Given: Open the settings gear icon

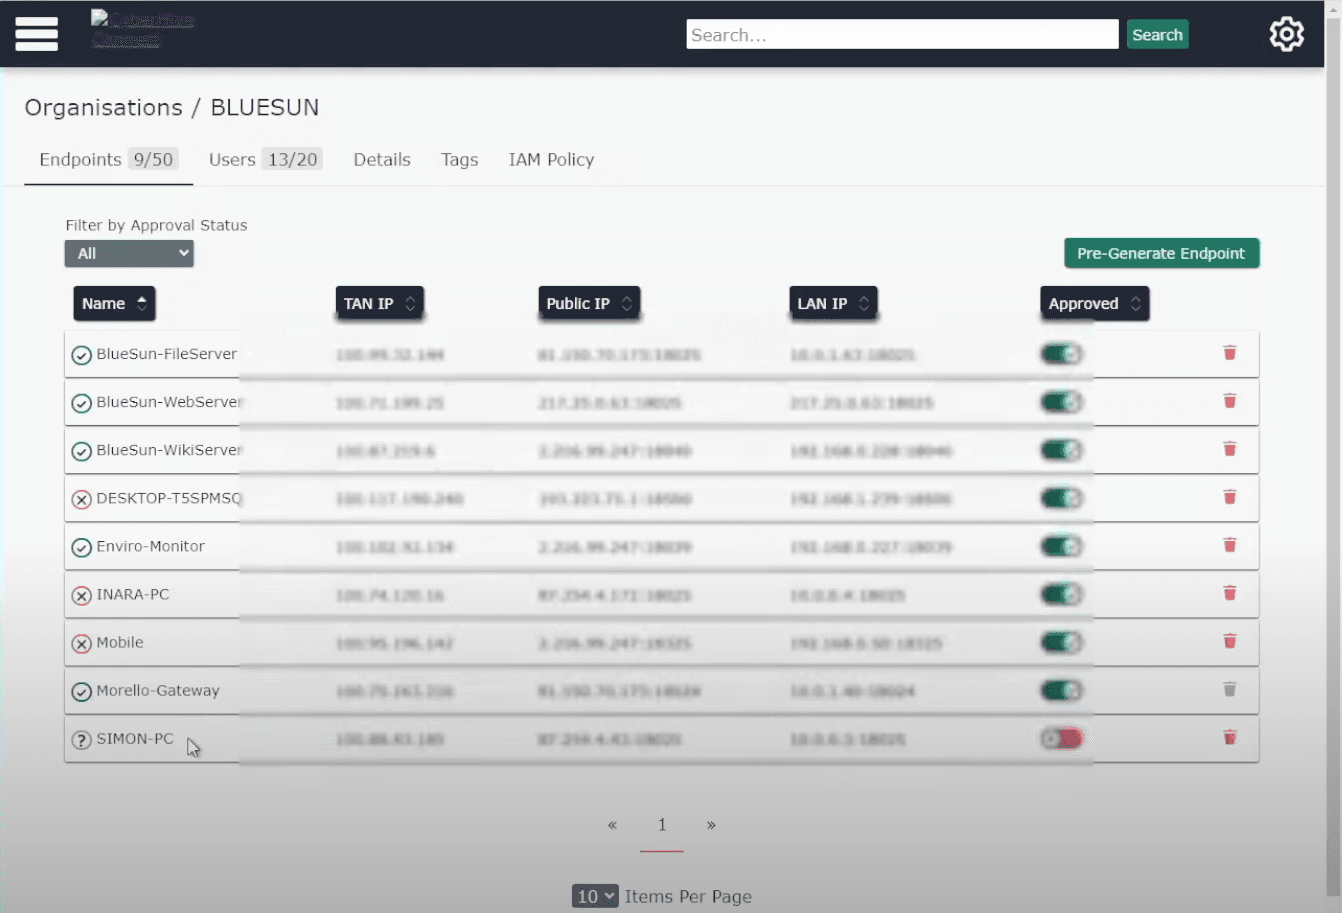Looking at the screenshot, I should (x=1286, y=34).
